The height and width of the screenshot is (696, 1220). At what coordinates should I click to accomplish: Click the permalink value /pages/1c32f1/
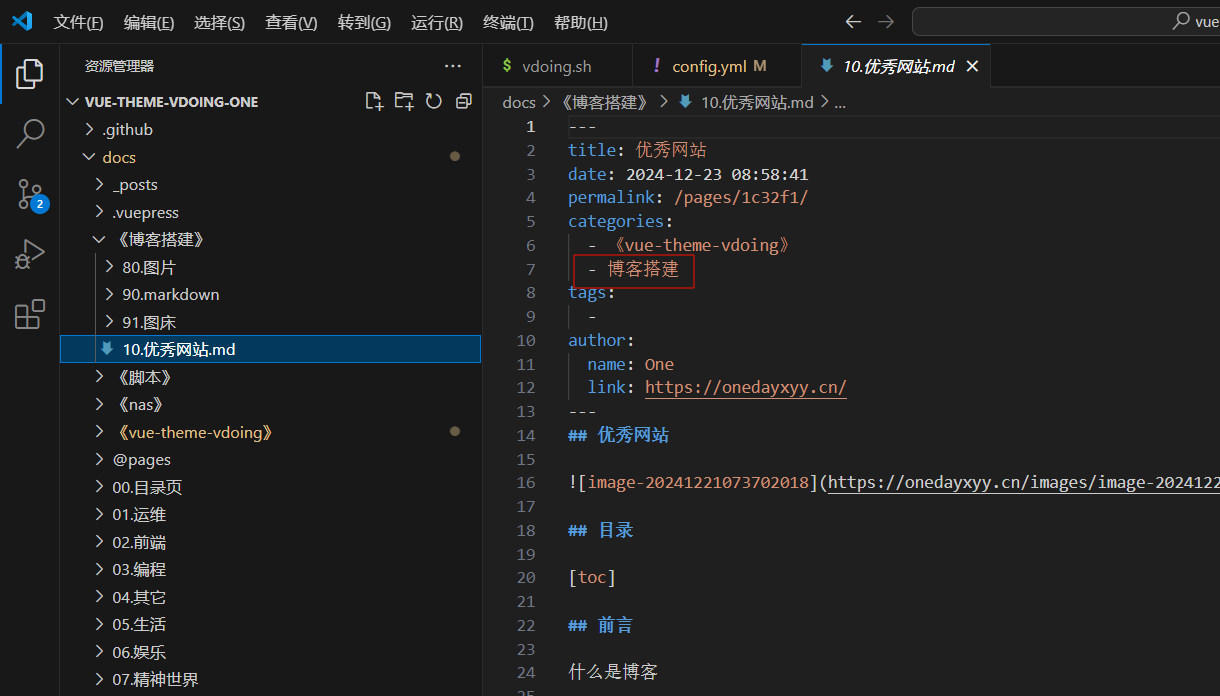pos(741,197)
